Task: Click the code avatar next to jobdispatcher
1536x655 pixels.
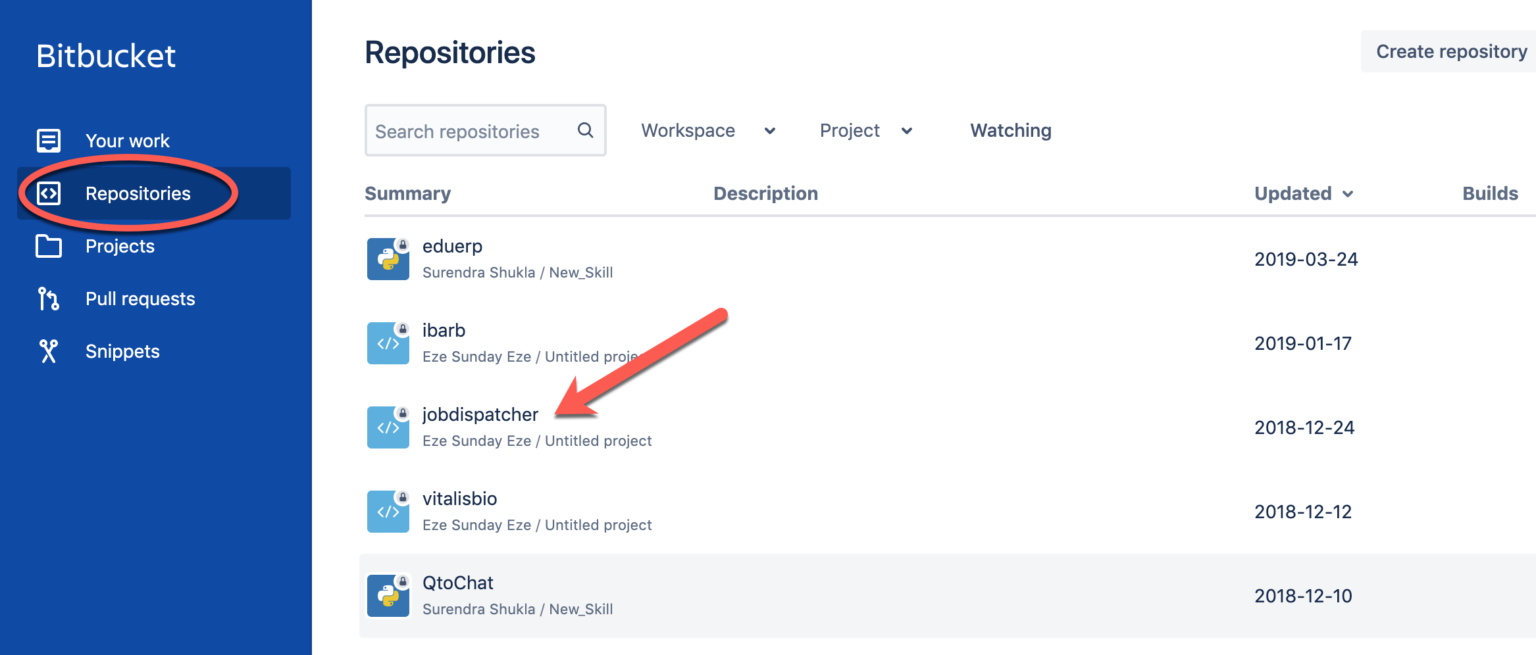Action: click(x=388, y=427)
